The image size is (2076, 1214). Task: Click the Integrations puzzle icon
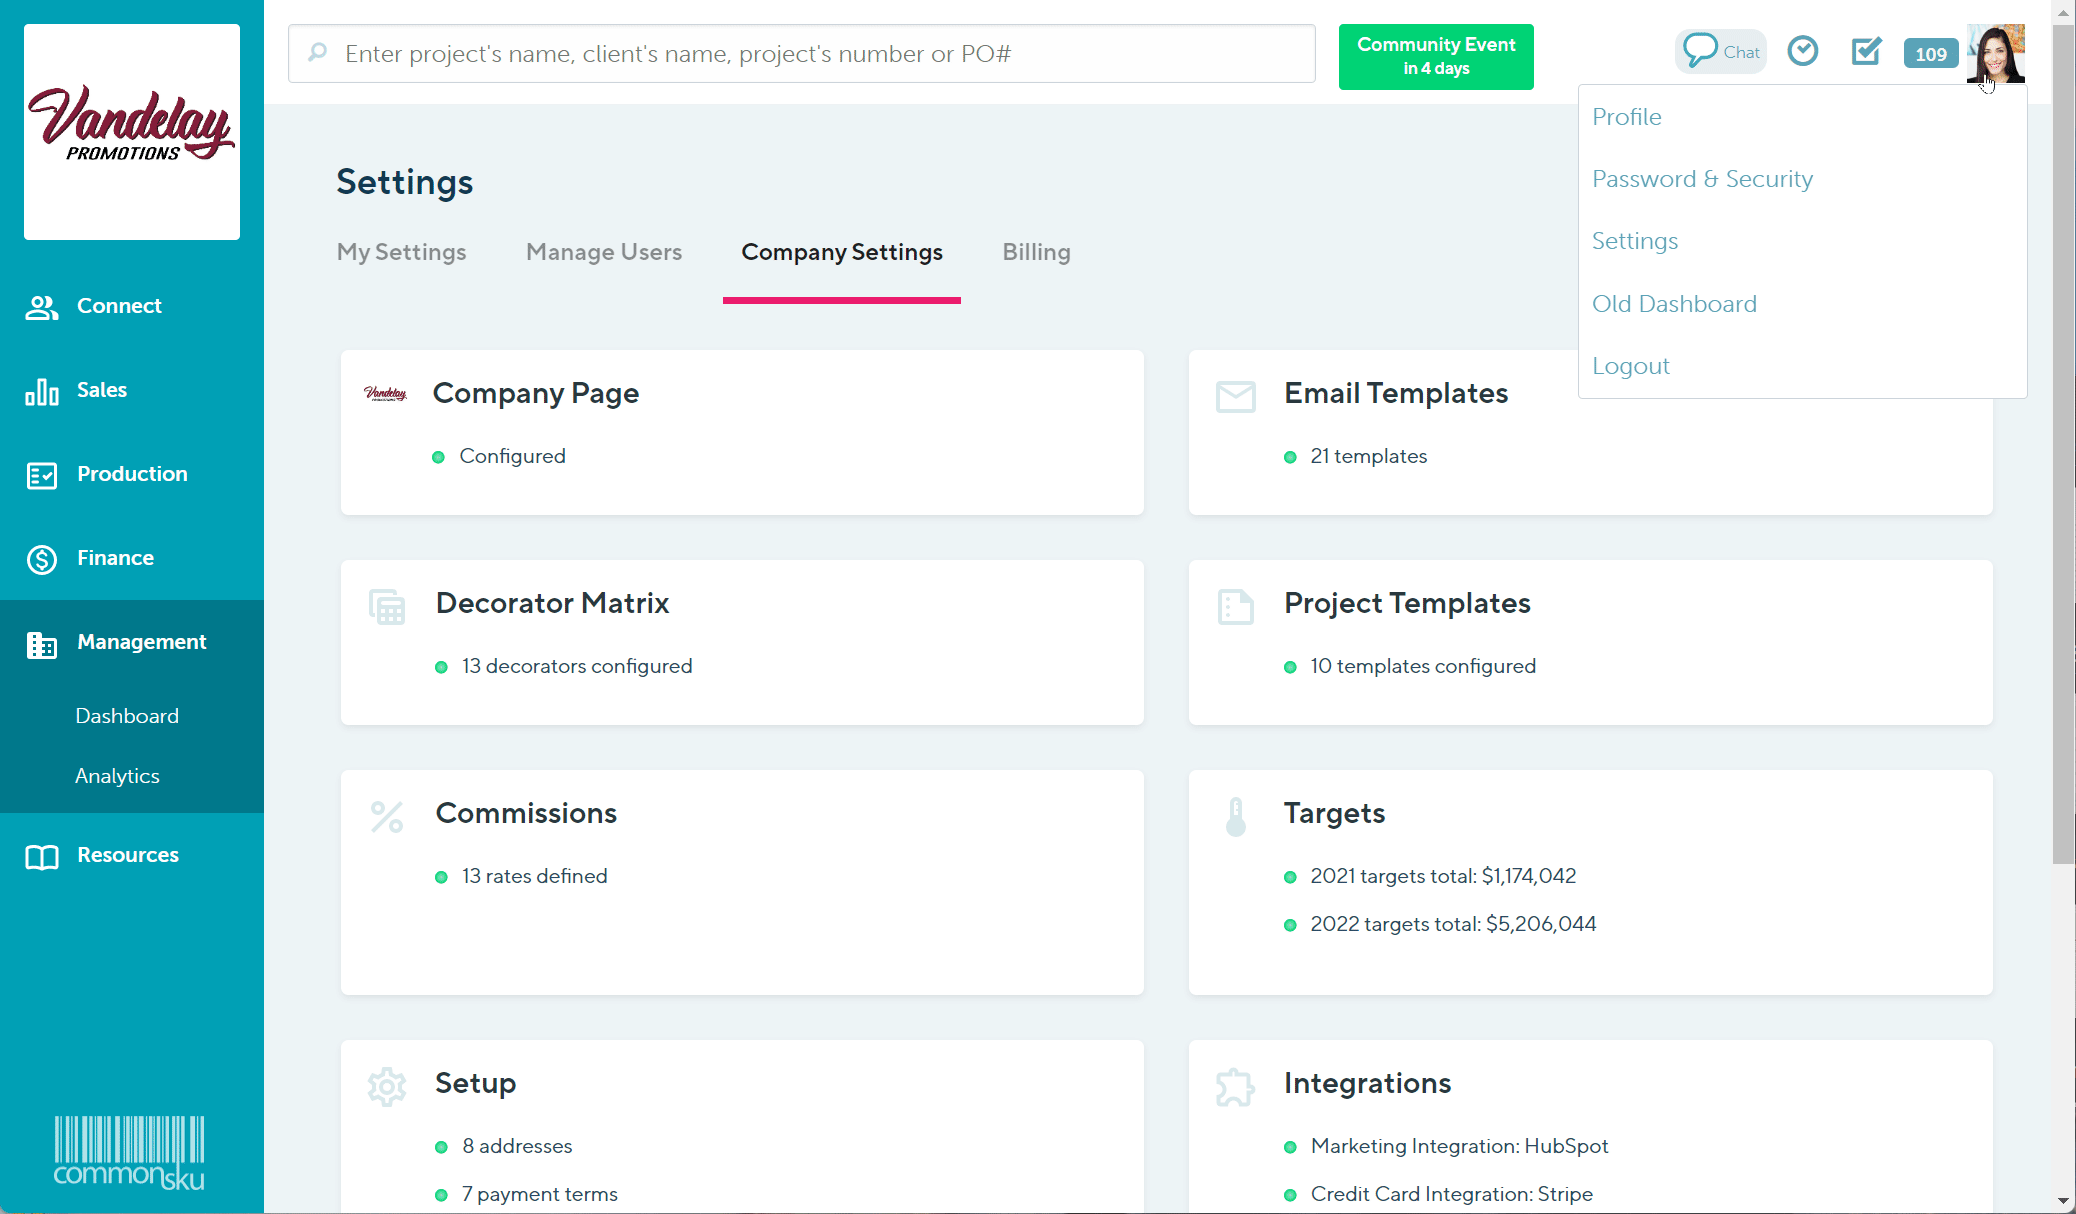[x=1236, y=1086]
